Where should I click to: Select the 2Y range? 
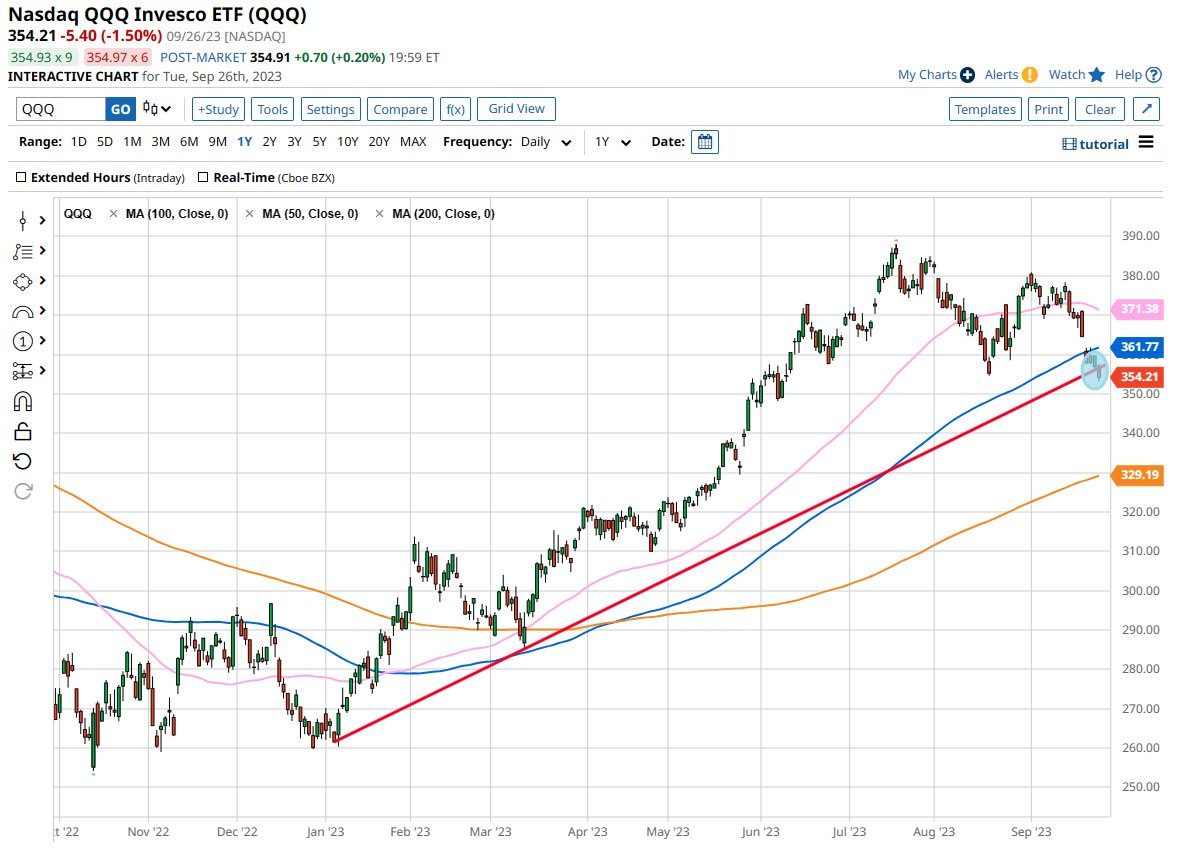pyautogui.click(x=270, y=142)
